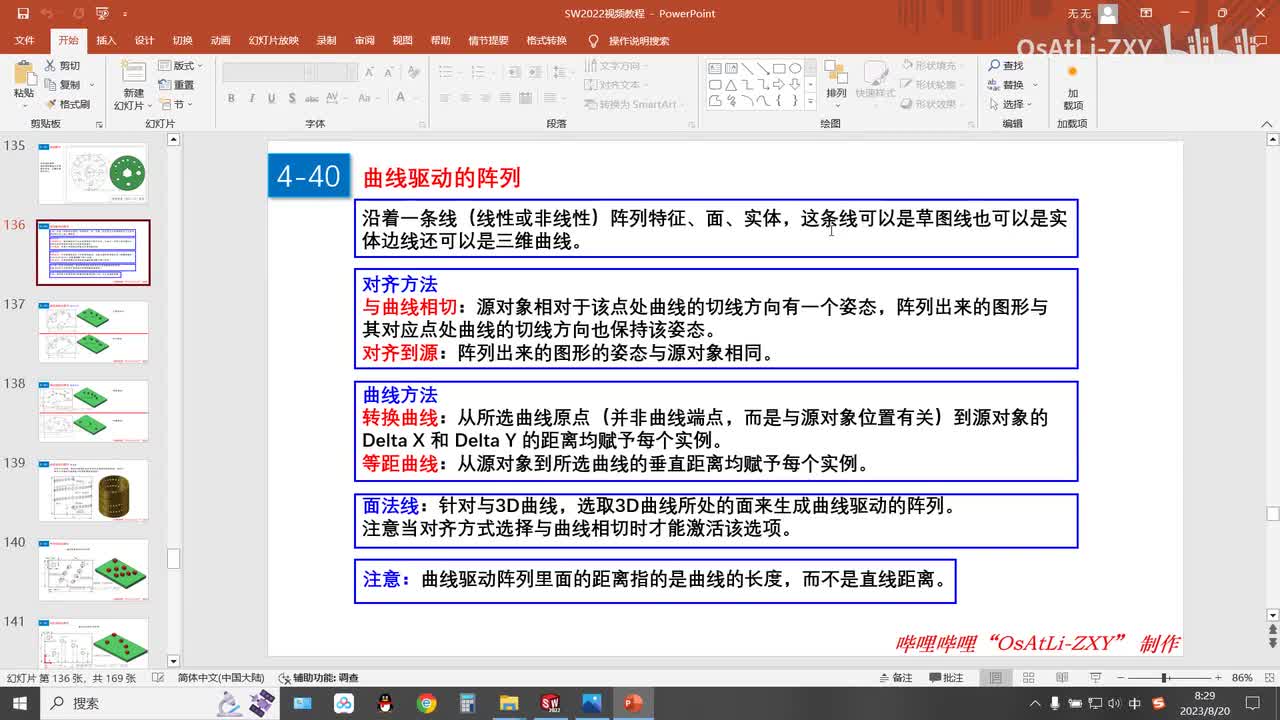The height and width of the screenshot is (720, 1280).
Task: Click the zoom percentage 86%
Action: click(1242, 678)
